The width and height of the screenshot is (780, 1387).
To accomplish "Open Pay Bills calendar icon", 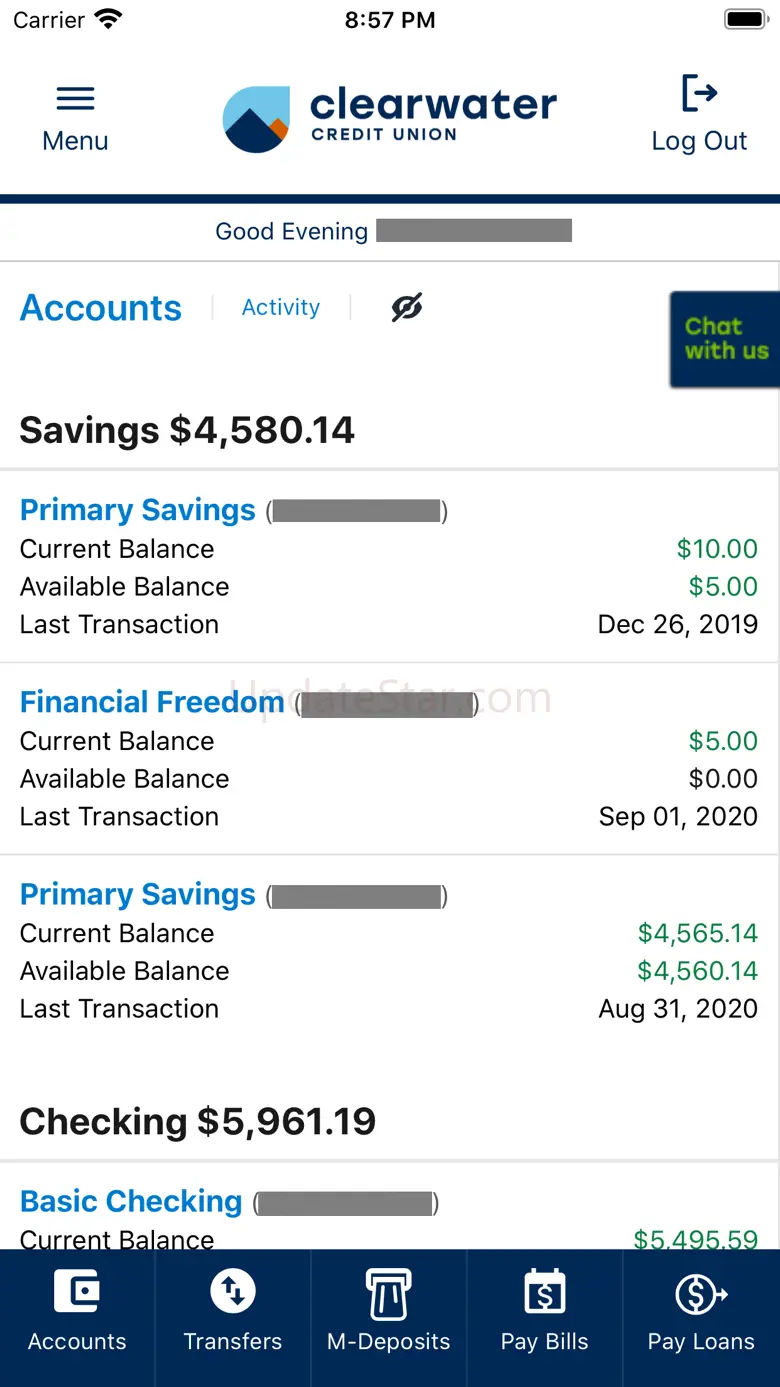I will coord(545,1293).
